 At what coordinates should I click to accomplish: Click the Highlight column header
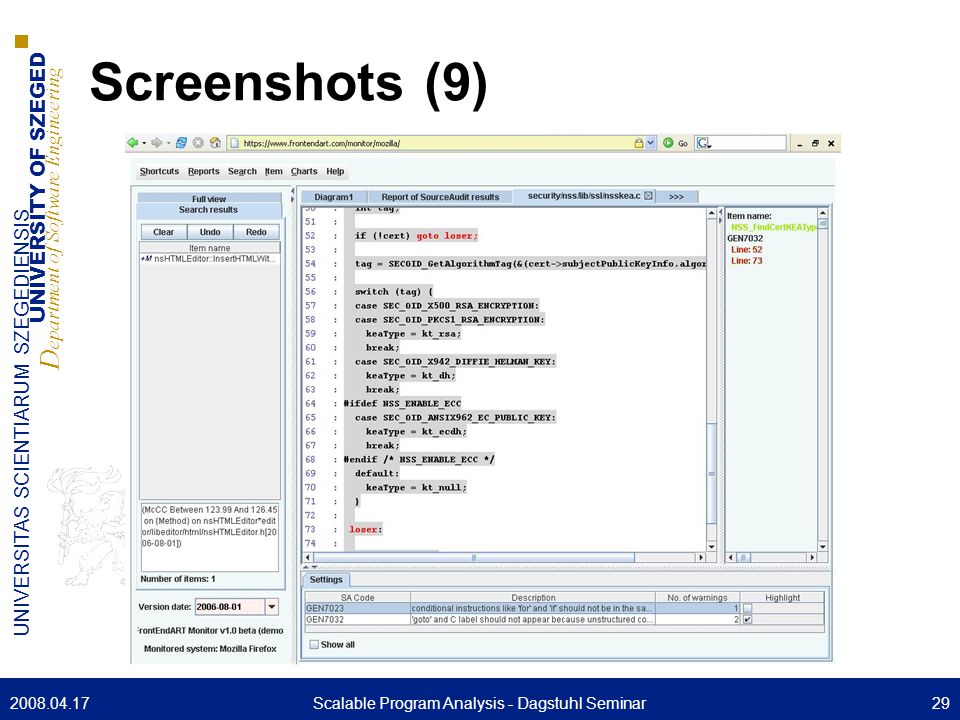[x=782, y=598]
